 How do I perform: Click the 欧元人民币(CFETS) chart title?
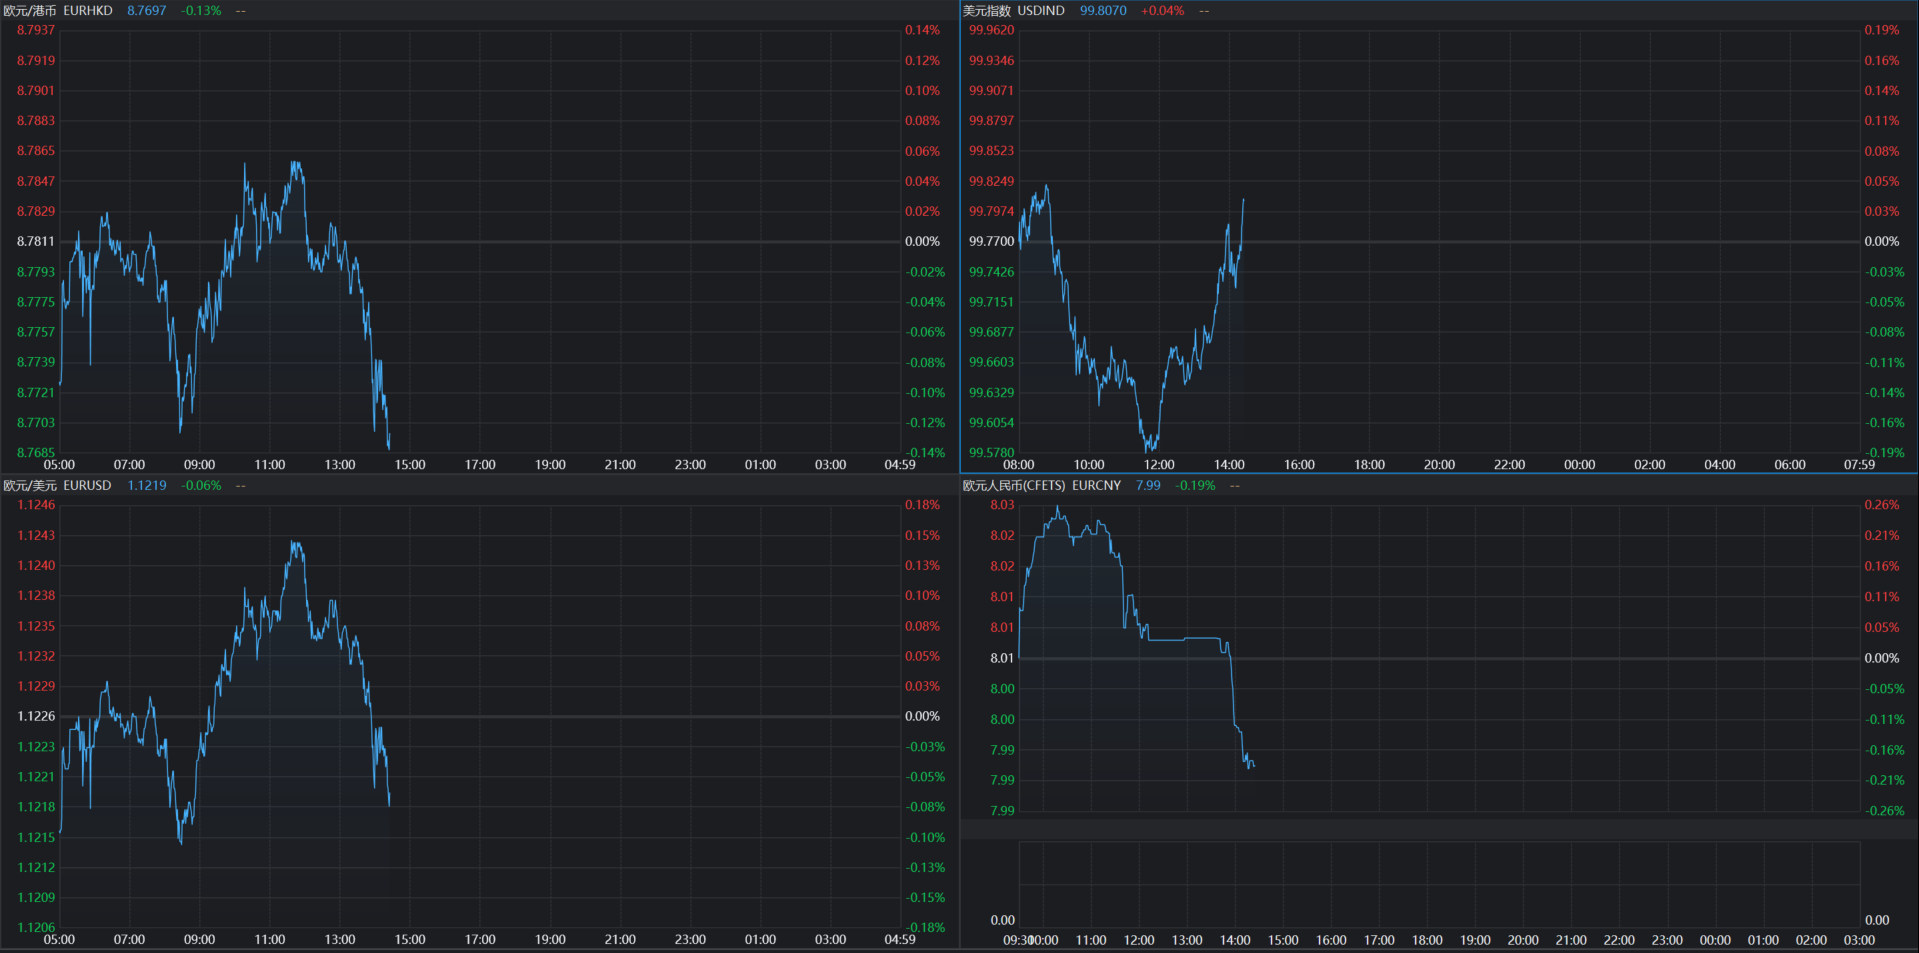[1014, 485]
